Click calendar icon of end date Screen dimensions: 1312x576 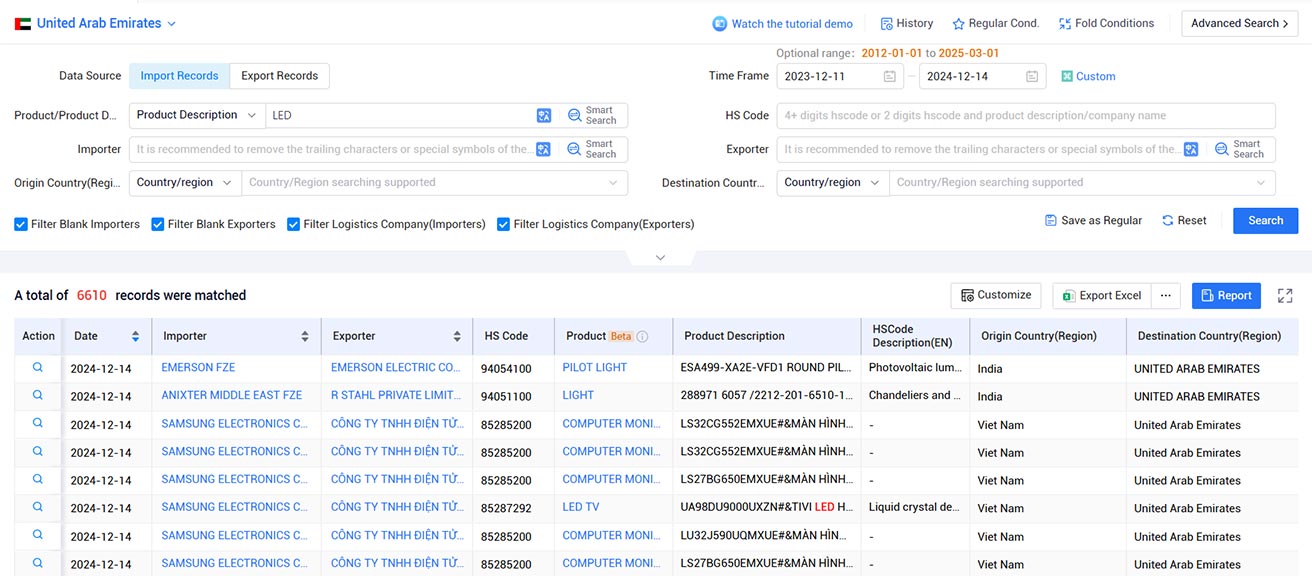point(1032,76)
